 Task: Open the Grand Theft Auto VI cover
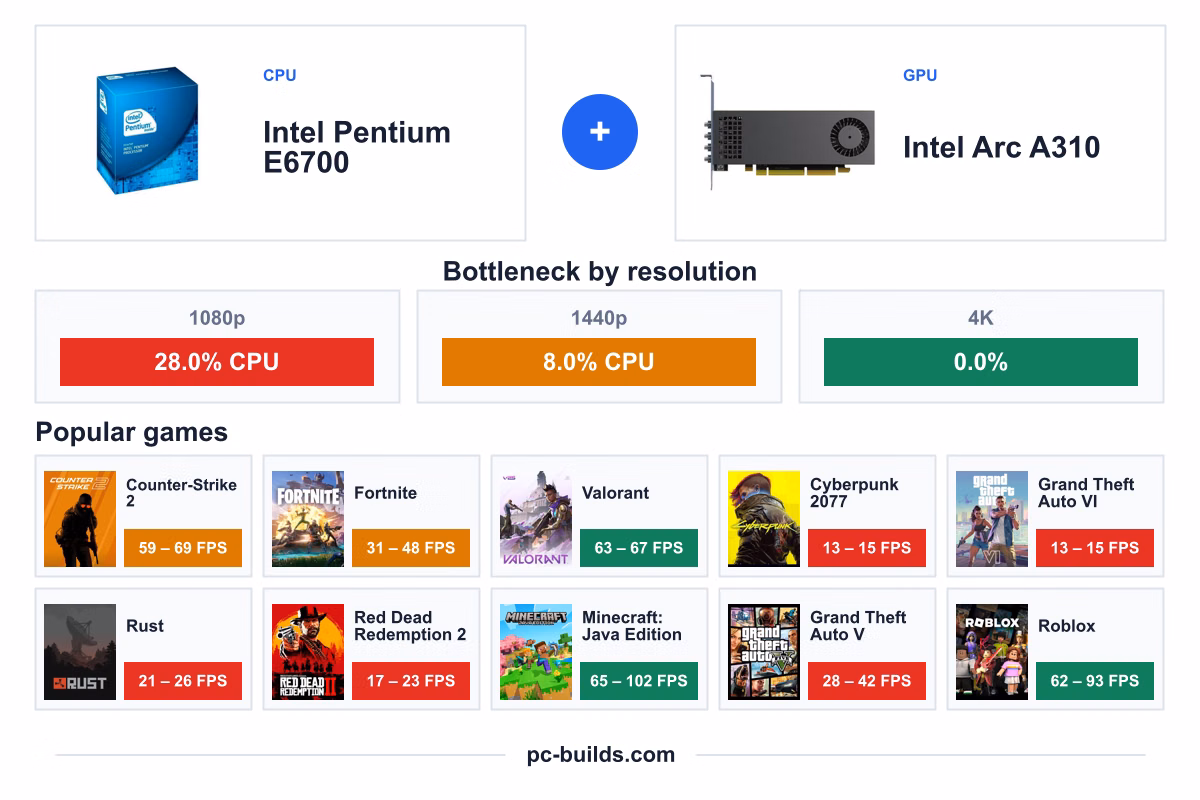pyautogui.click(x=992, y=519)
